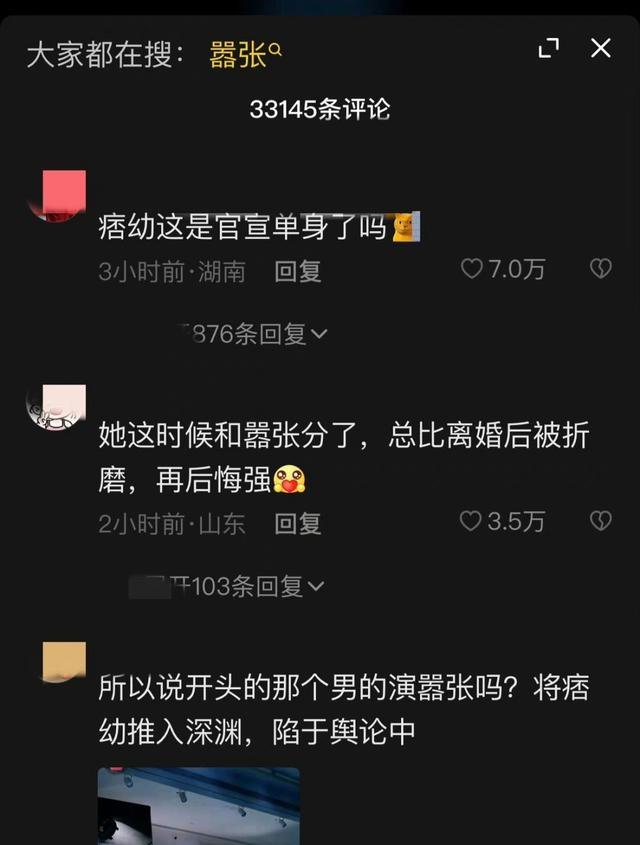Expand the 103条回复 thread
The width and height of the screenshot is (640, 845).
[227, 586]
